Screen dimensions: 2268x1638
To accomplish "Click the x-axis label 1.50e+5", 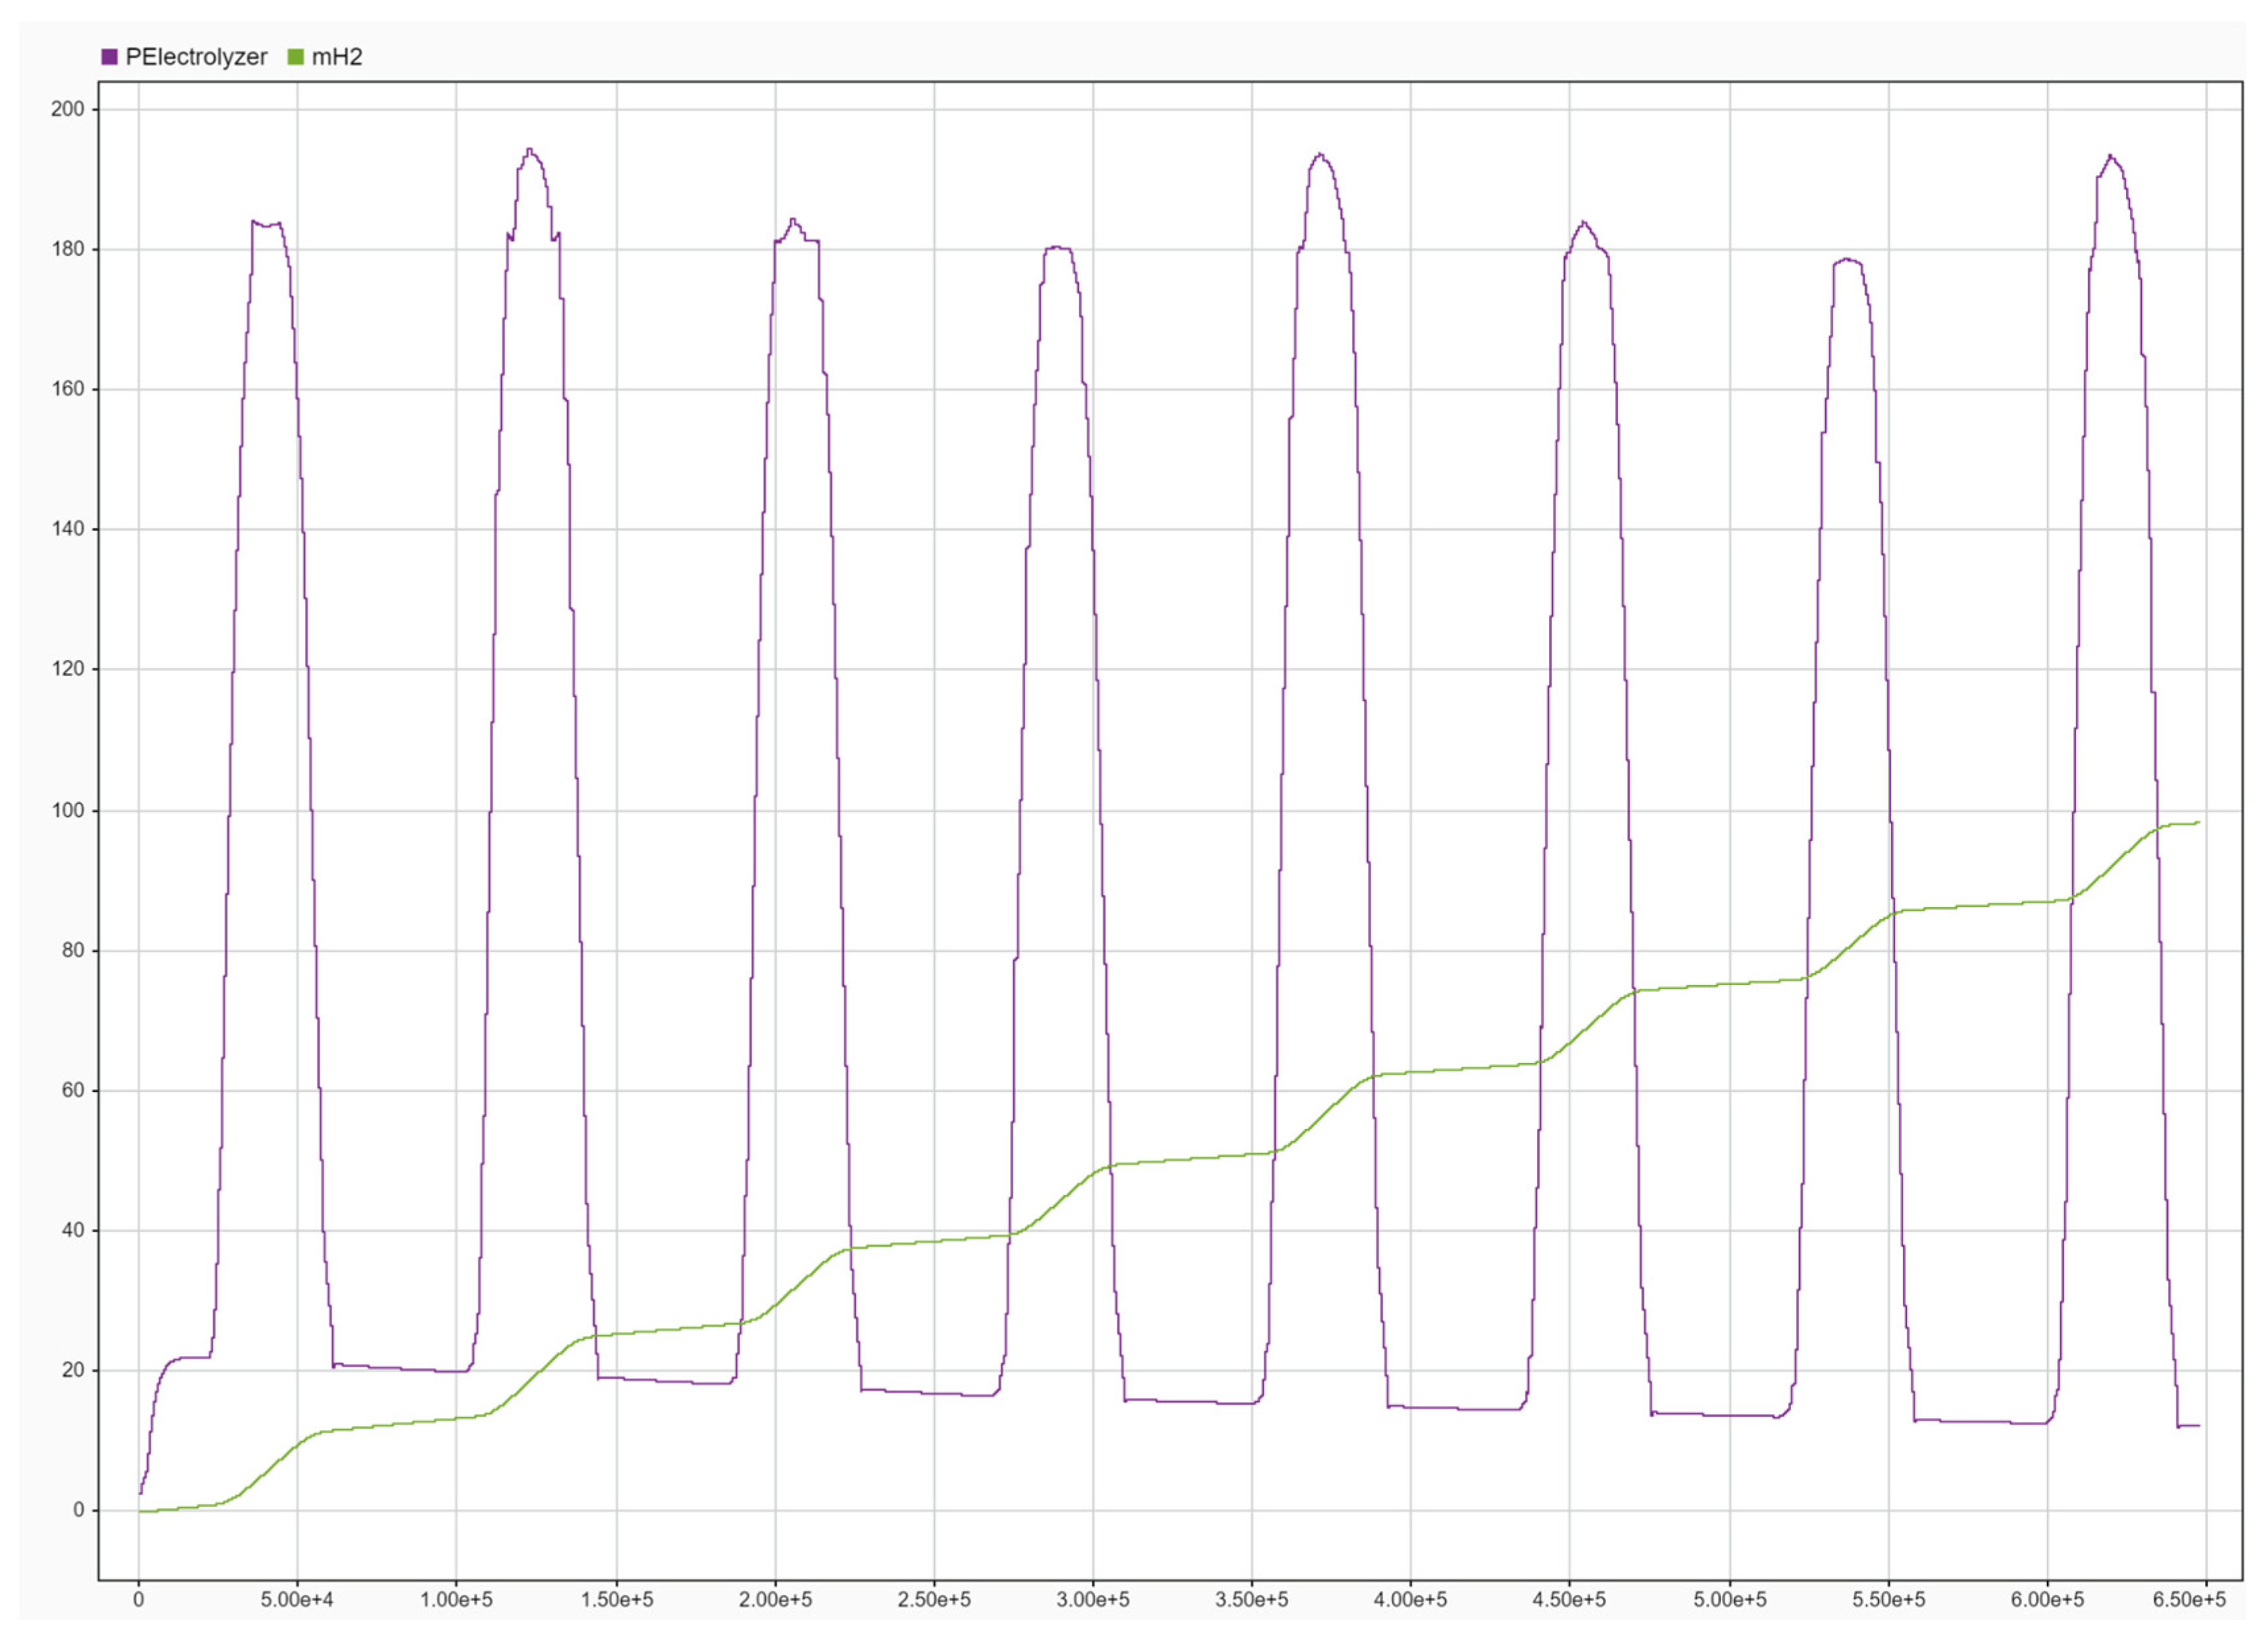I will tap(616, 1600).
